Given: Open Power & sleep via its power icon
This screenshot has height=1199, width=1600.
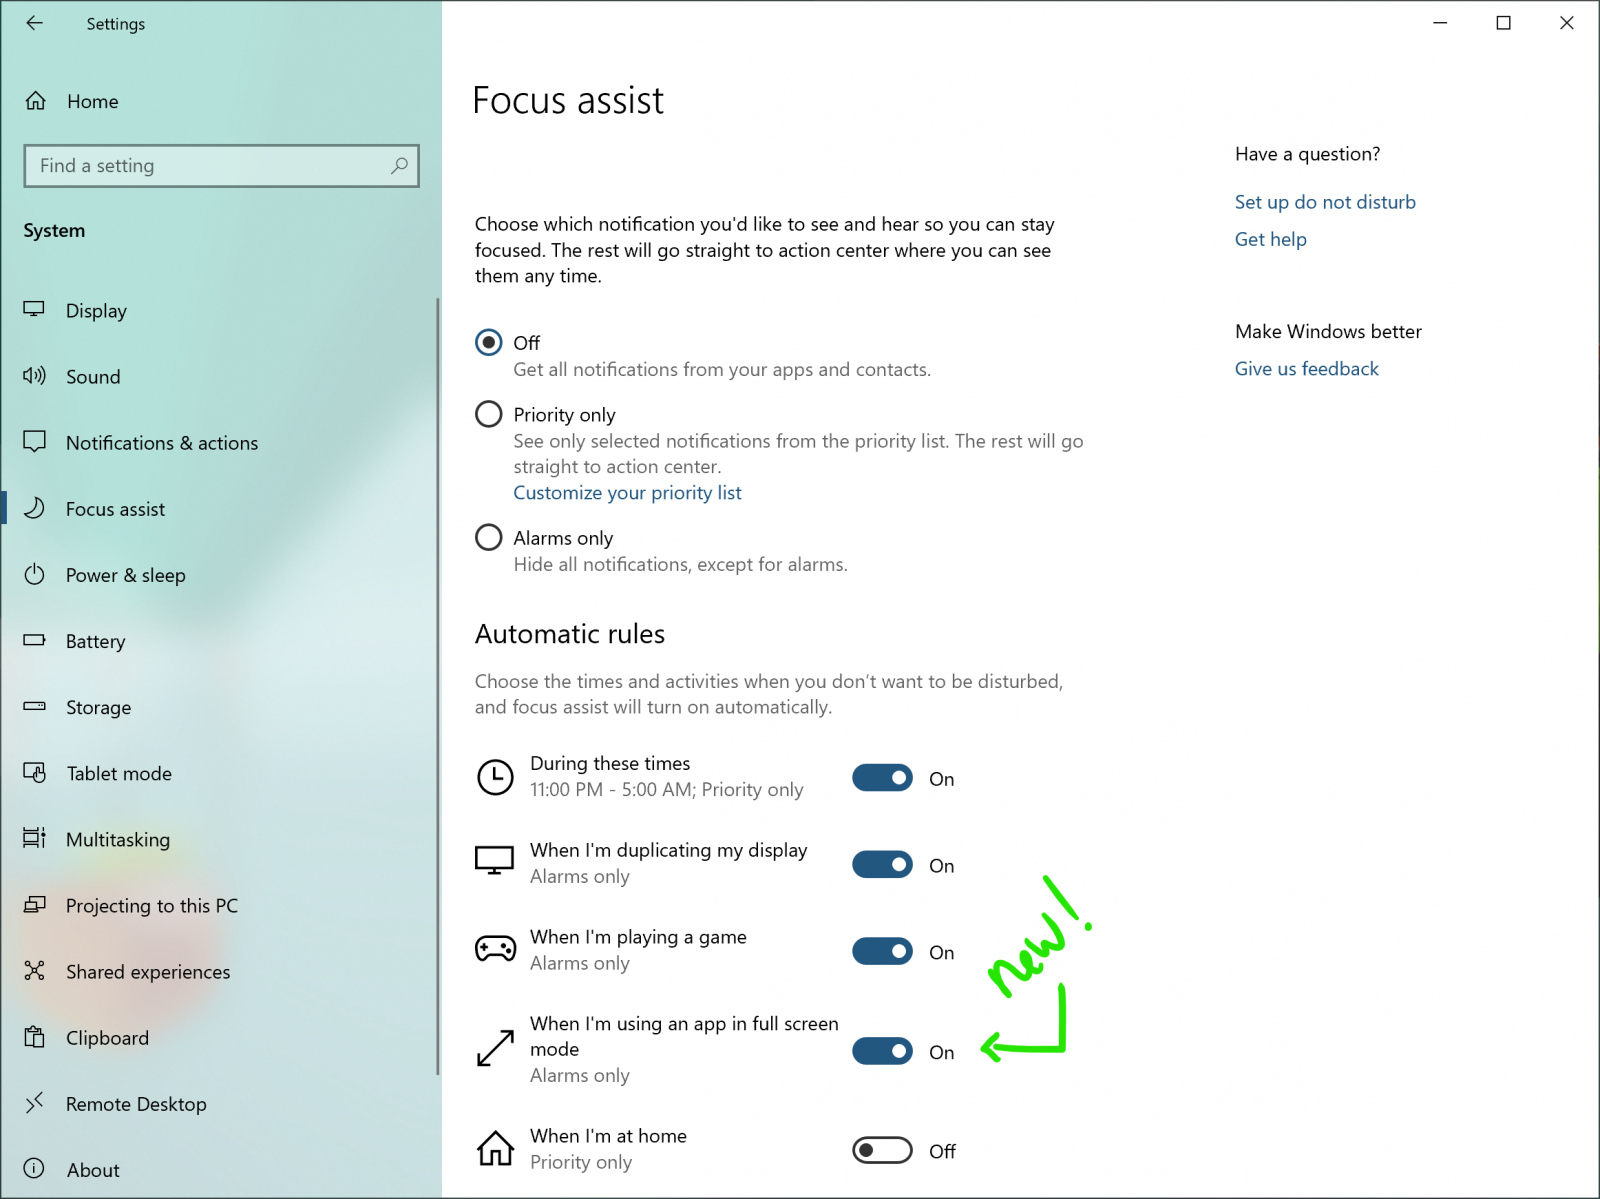Looking at the screenshot, I should (x=35, y=575).
